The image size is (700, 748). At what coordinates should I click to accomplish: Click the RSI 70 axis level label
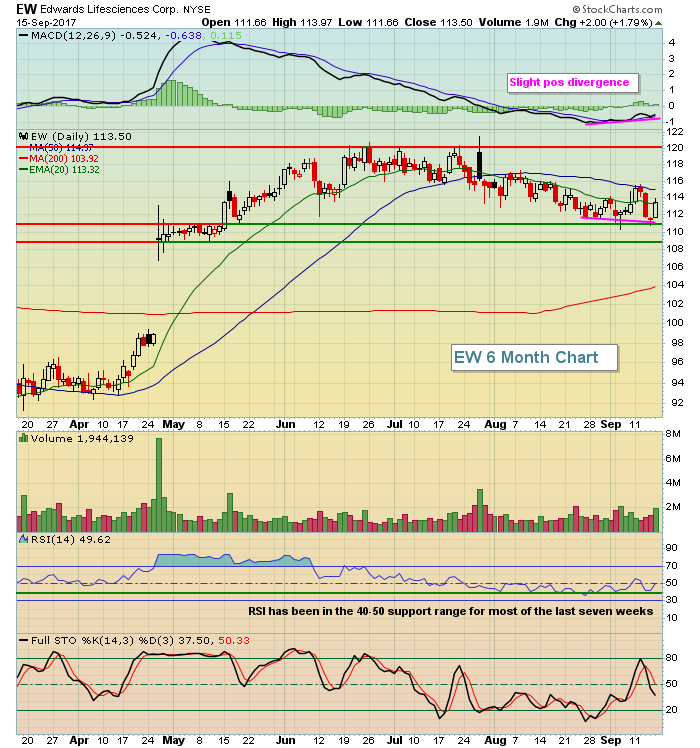coord(671,566)
